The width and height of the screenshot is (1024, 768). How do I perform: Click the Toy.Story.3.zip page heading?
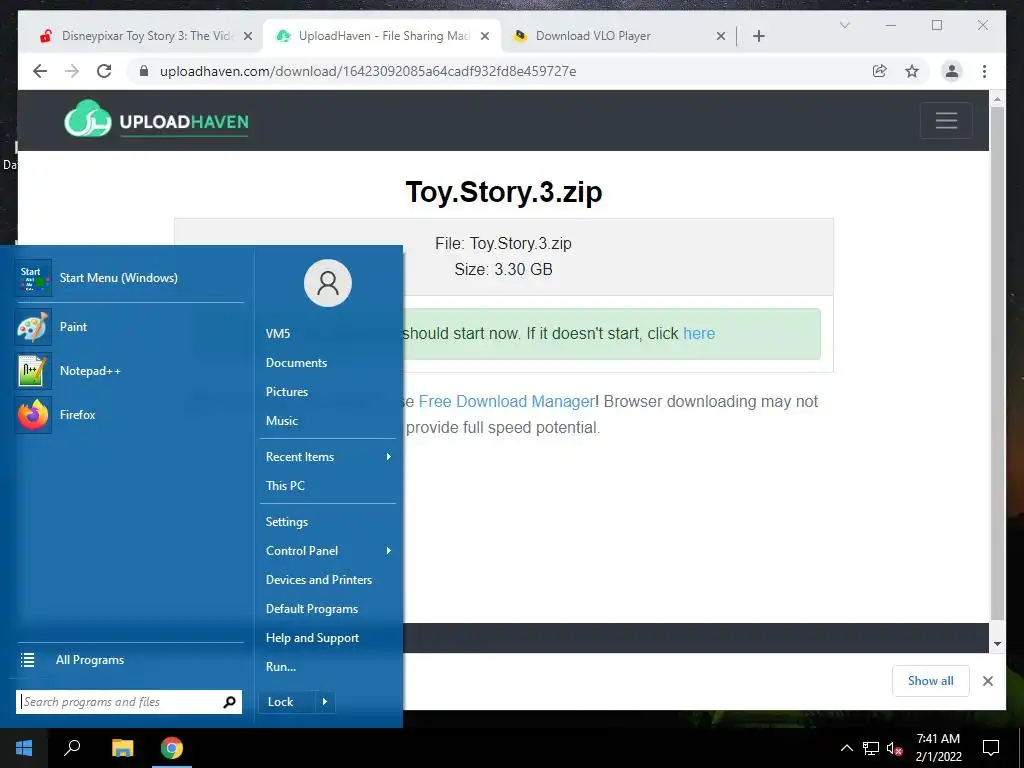[x=504, y=192]
